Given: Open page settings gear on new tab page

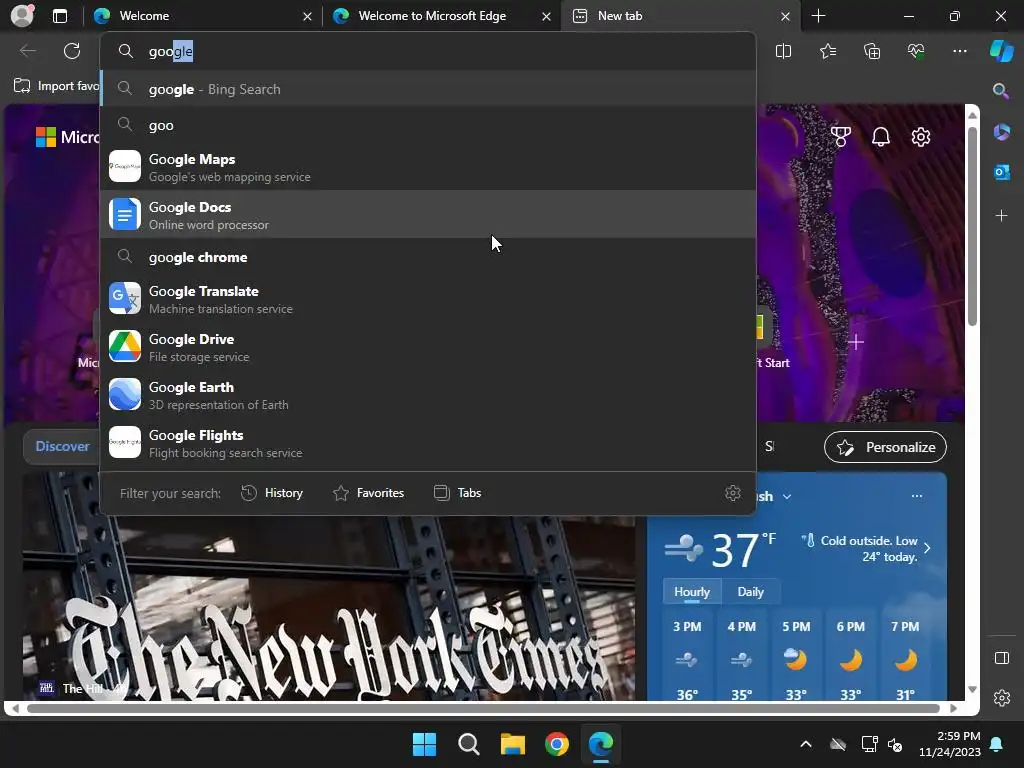Looking at the screenshot, I should [x=921, y=136].
